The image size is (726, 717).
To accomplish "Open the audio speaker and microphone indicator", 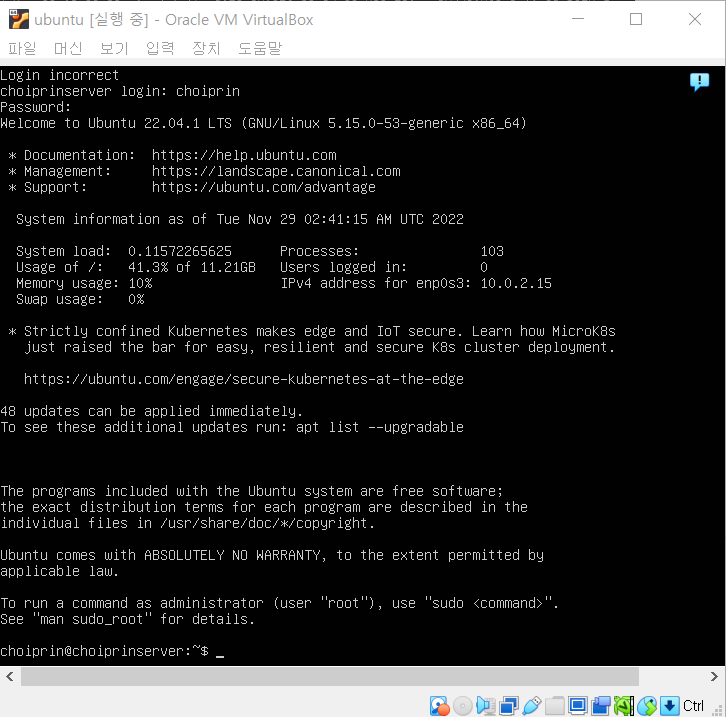I will [x=486, y=705].
